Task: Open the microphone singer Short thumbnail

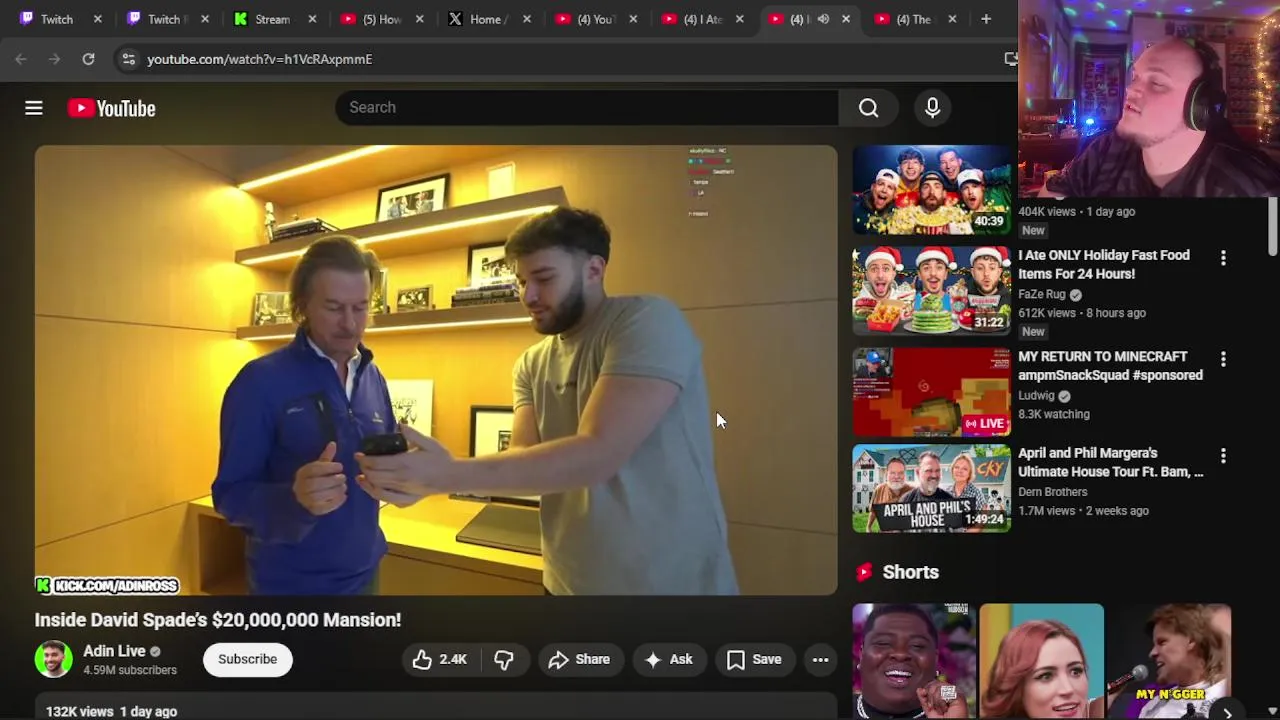Action: point(1170,661)
